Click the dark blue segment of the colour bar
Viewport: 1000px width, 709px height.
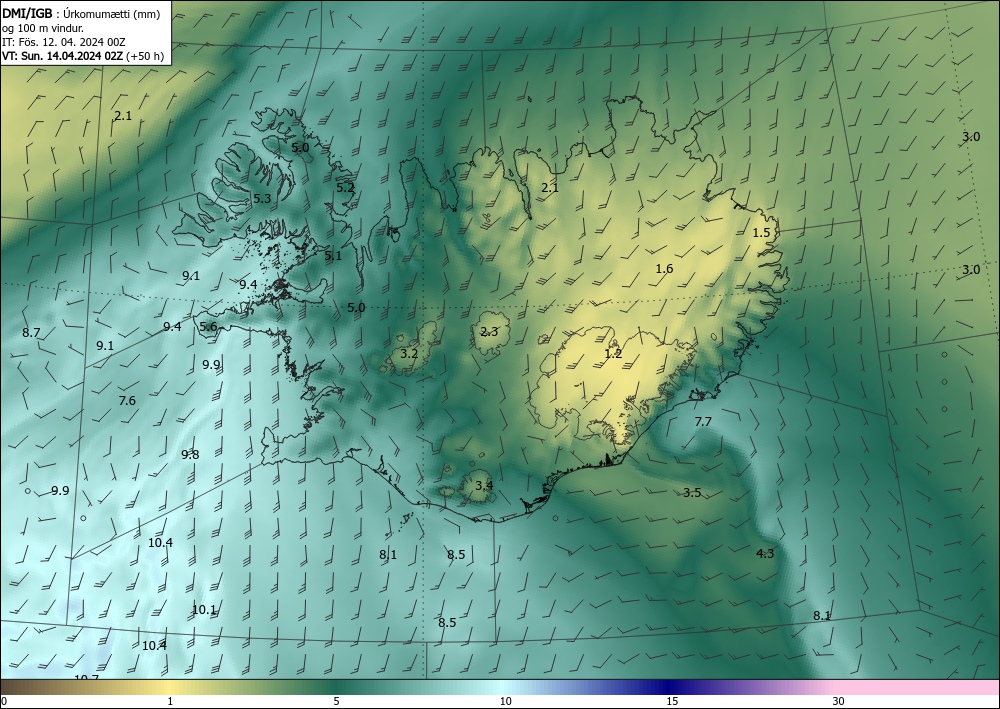point(666,687)
